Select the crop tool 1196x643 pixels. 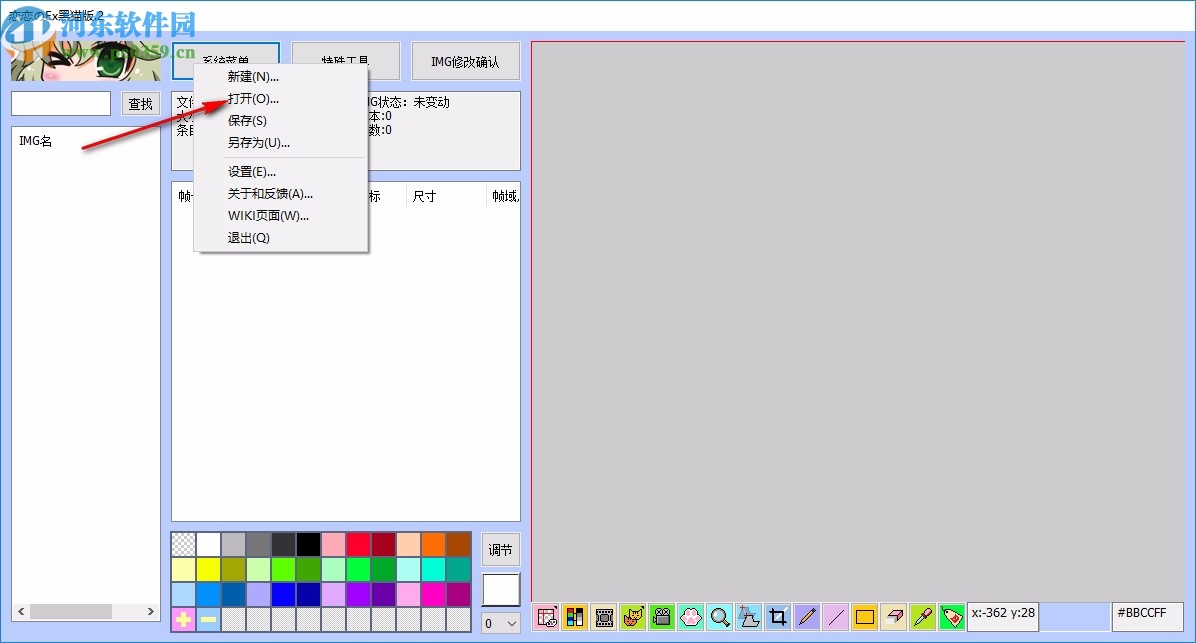[x=778, y=617]
